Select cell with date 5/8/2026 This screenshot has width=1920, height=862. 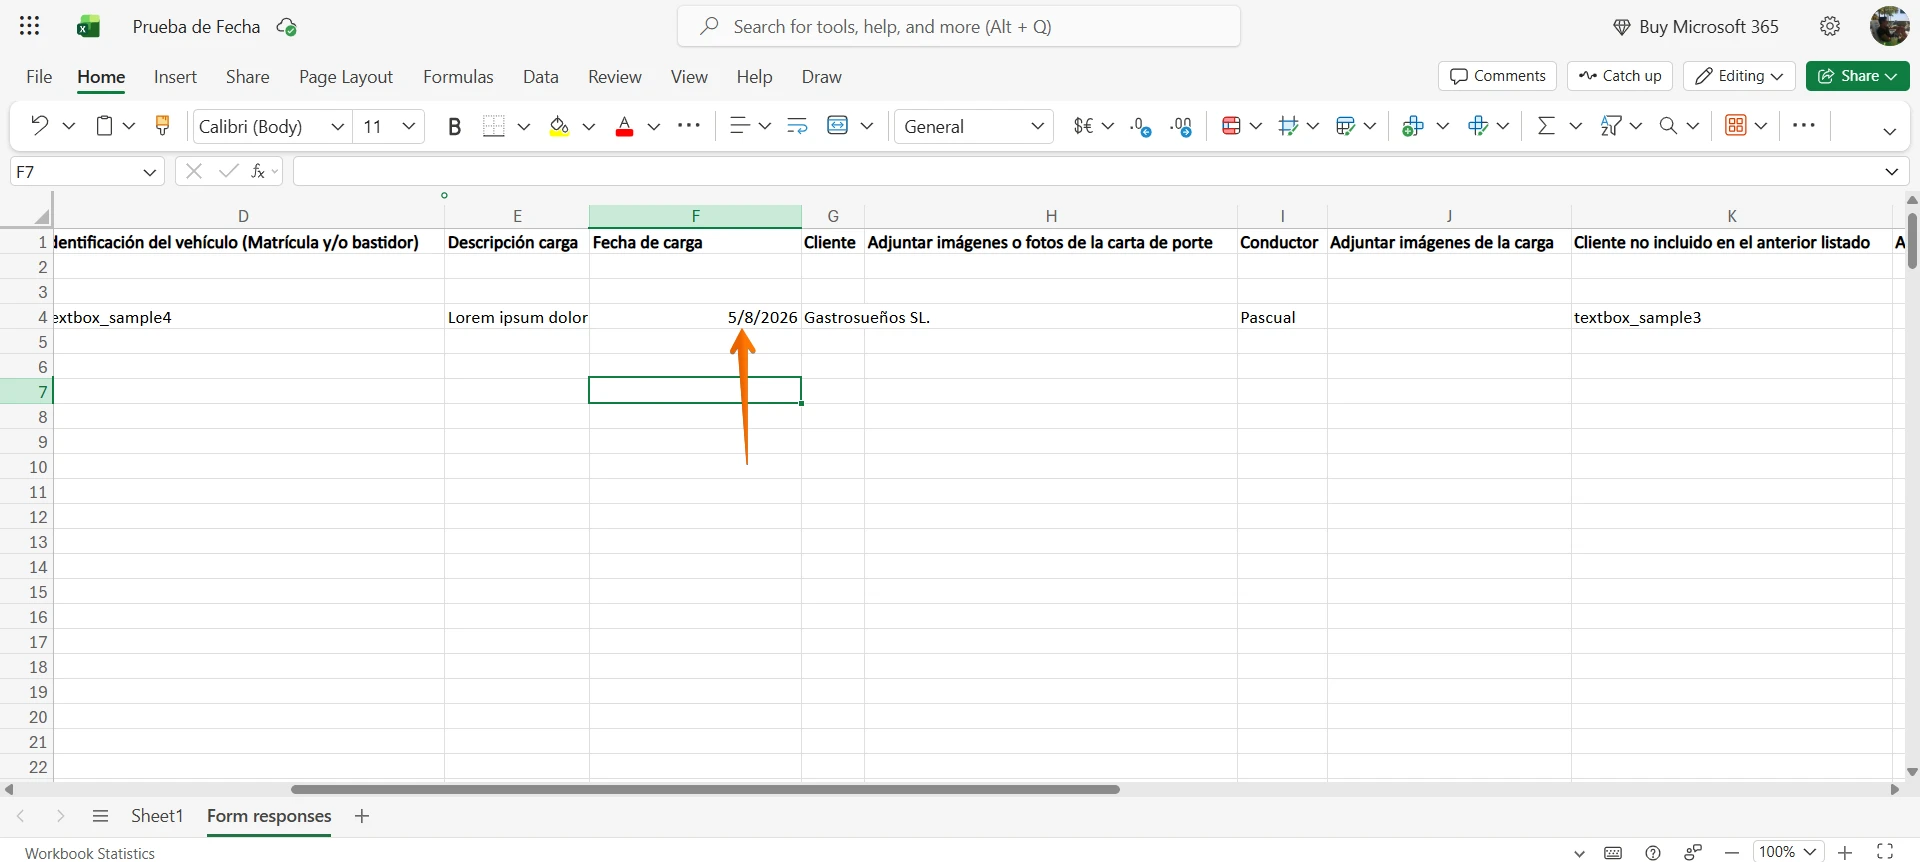coord(695,317)
